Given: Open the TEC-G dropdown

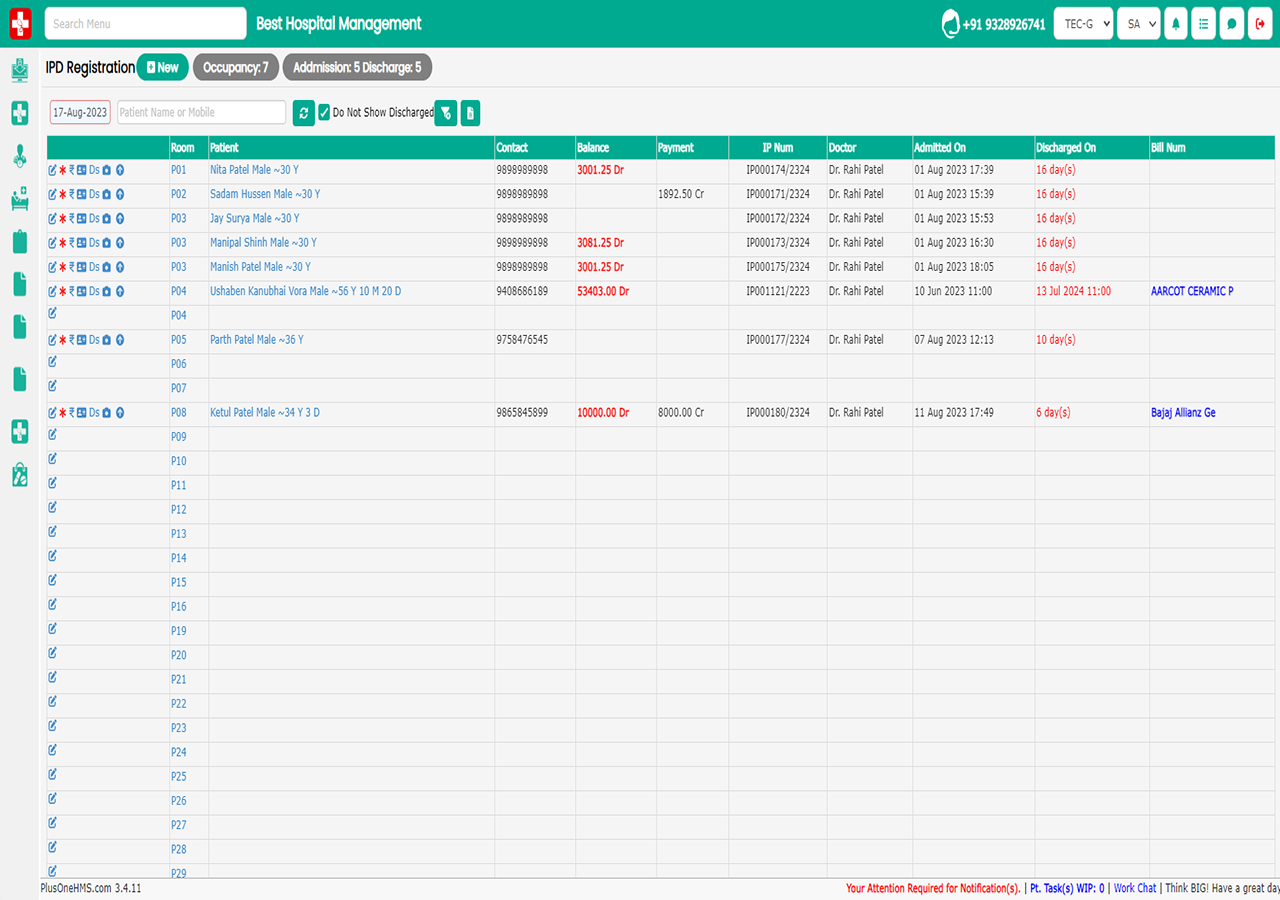Looking at the screenshot, I should [x=1083, y=24].
